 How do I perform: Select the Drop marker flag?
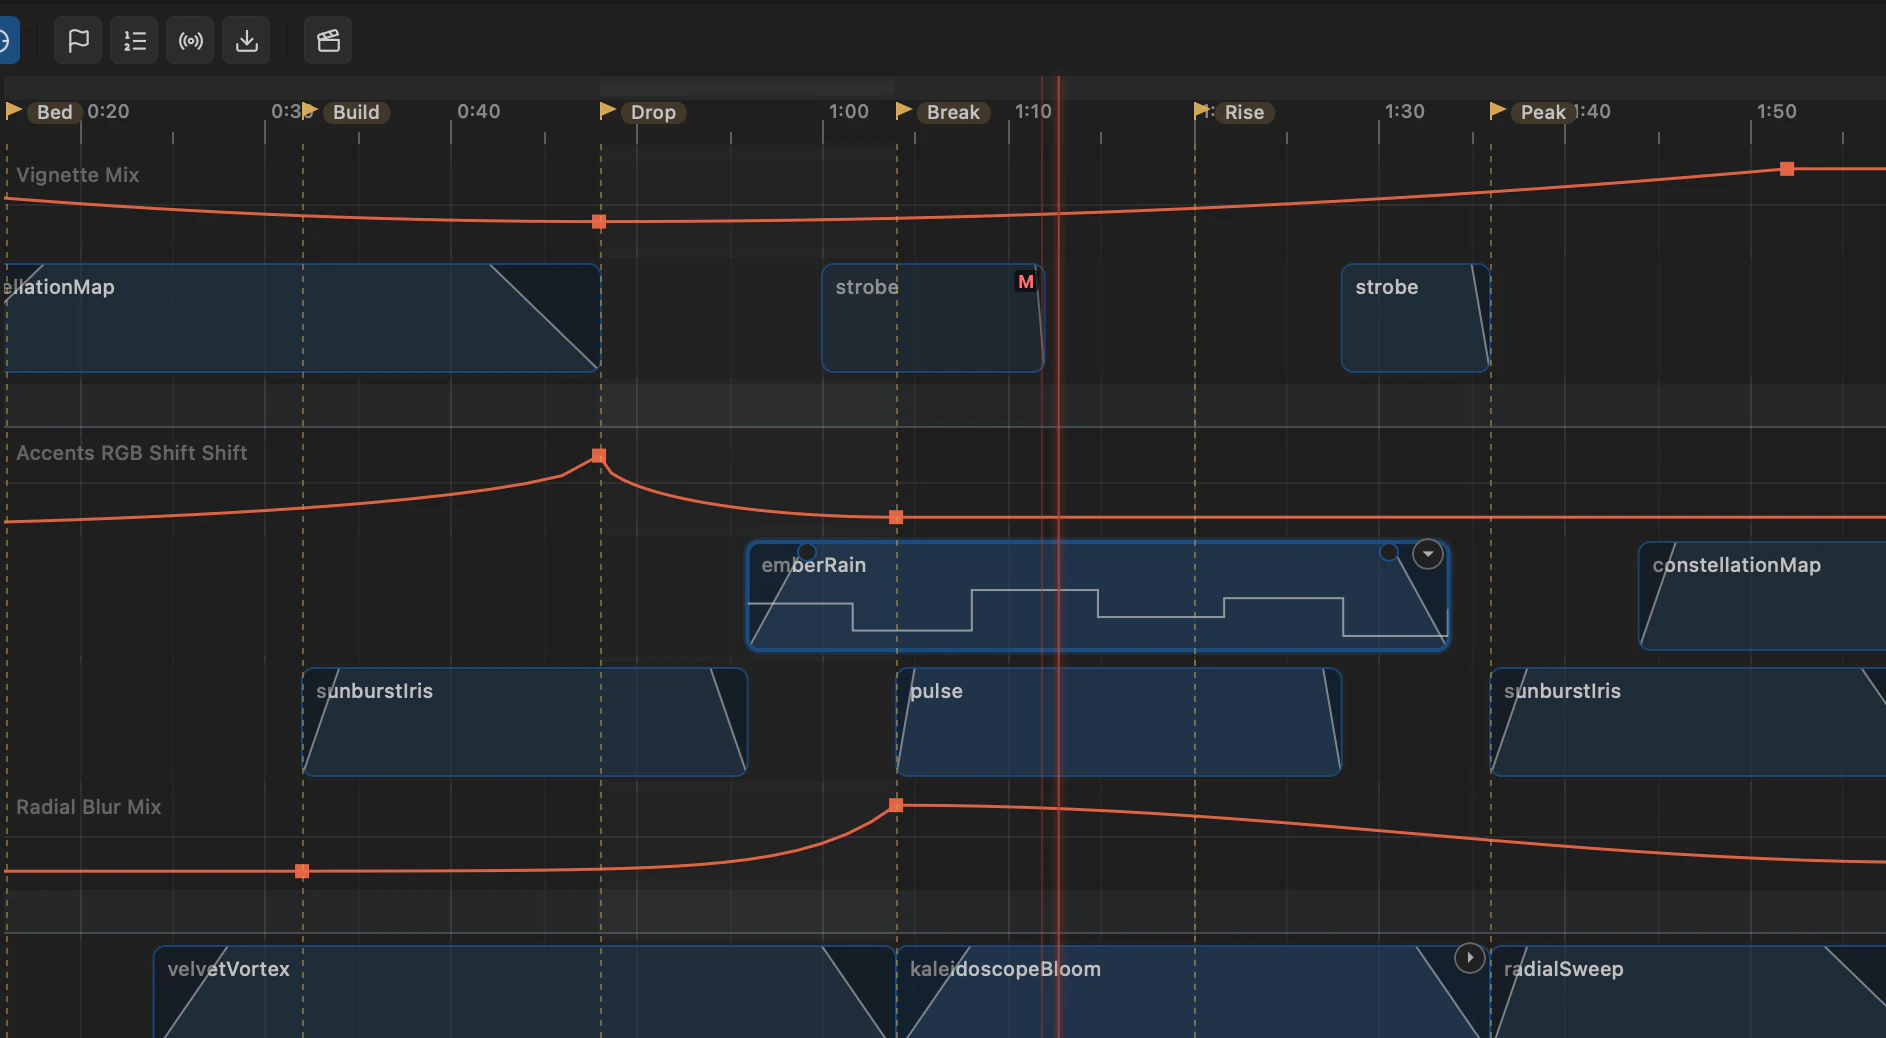point(607,111)
